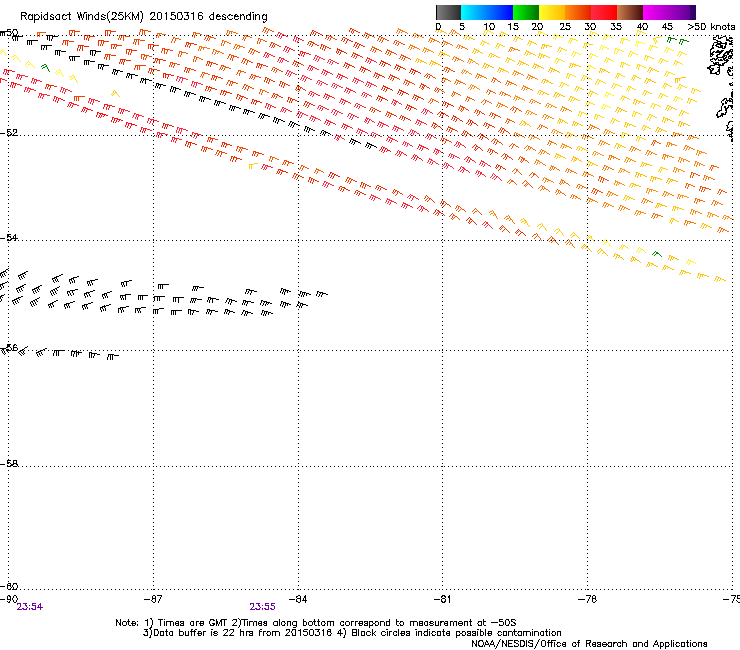This screenshot has height=650, width=740.
Task: Click the '-90' longitude axis label
Action: [9, 599]
